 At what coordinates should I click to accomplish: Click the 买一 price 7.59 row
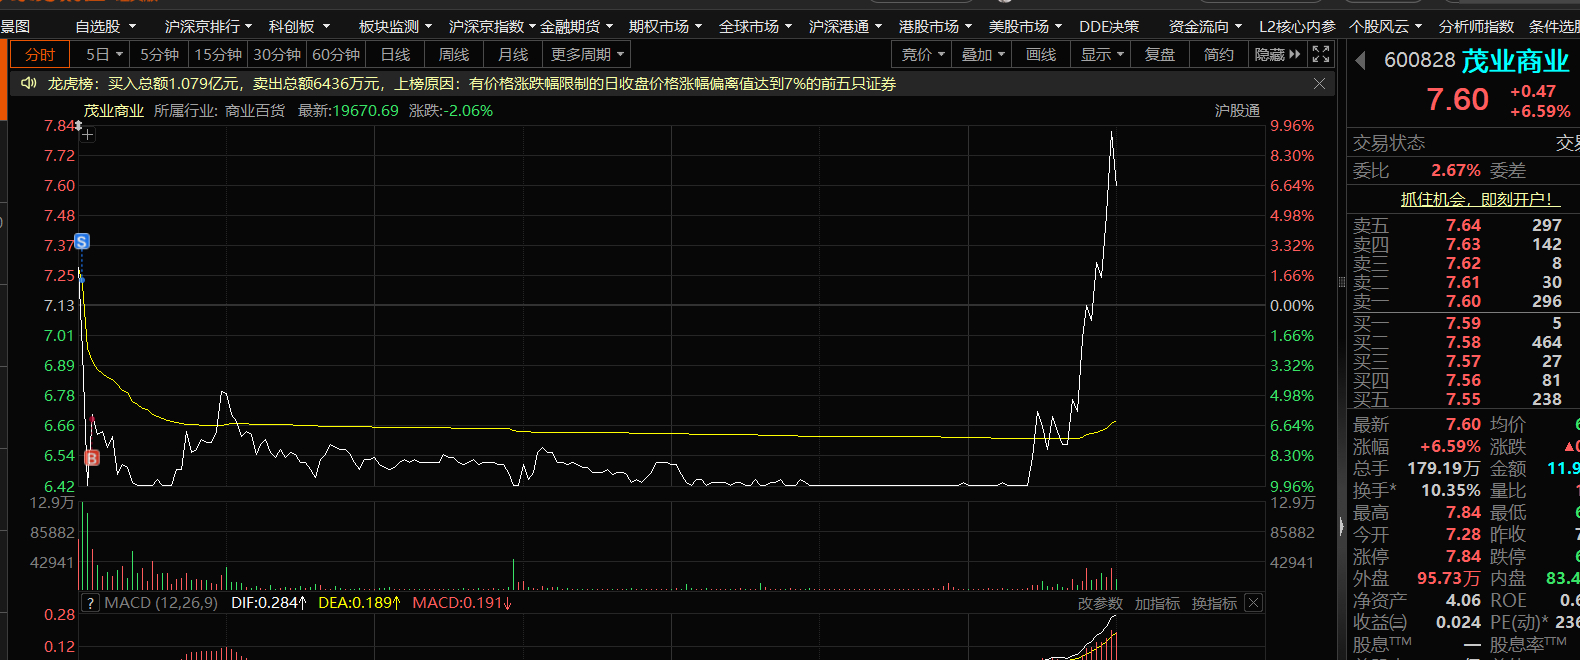coord(1463,323)
